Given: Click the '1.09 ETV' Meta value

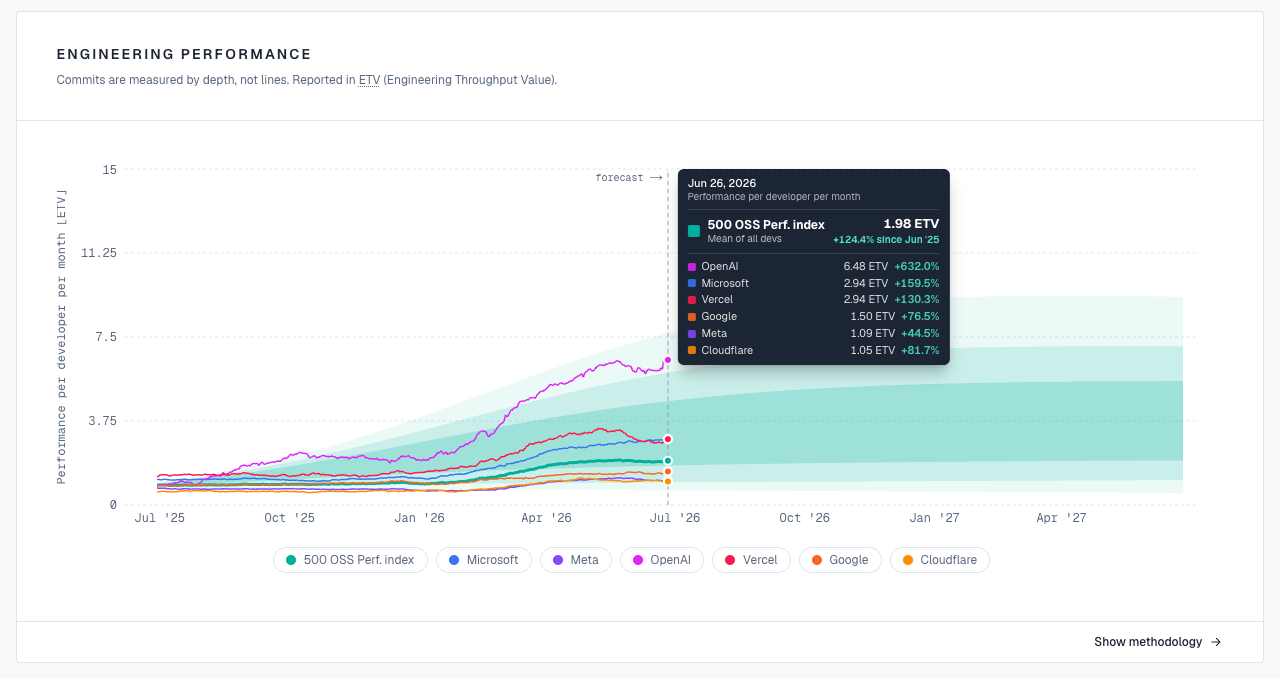Looking at the screenshot, I should pos(872,334).
